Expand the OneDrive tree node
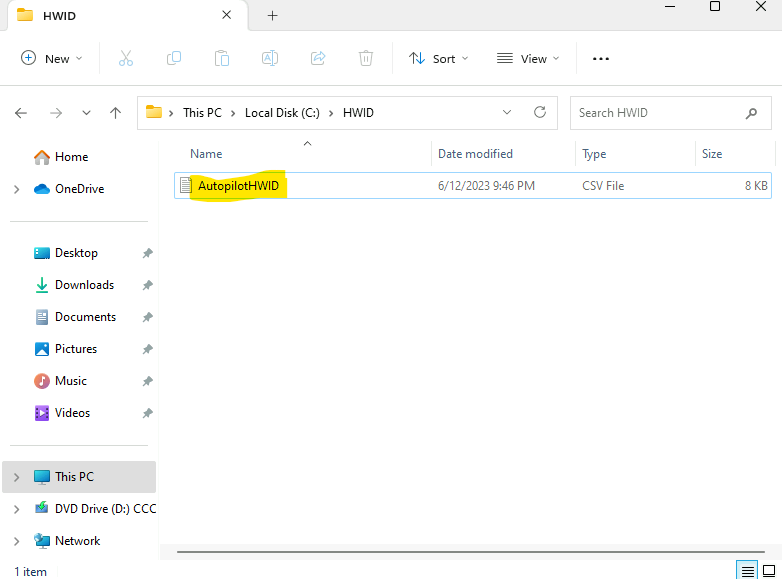Image resolution: width=782 pixels, height=579 pixels. point(16,190)
